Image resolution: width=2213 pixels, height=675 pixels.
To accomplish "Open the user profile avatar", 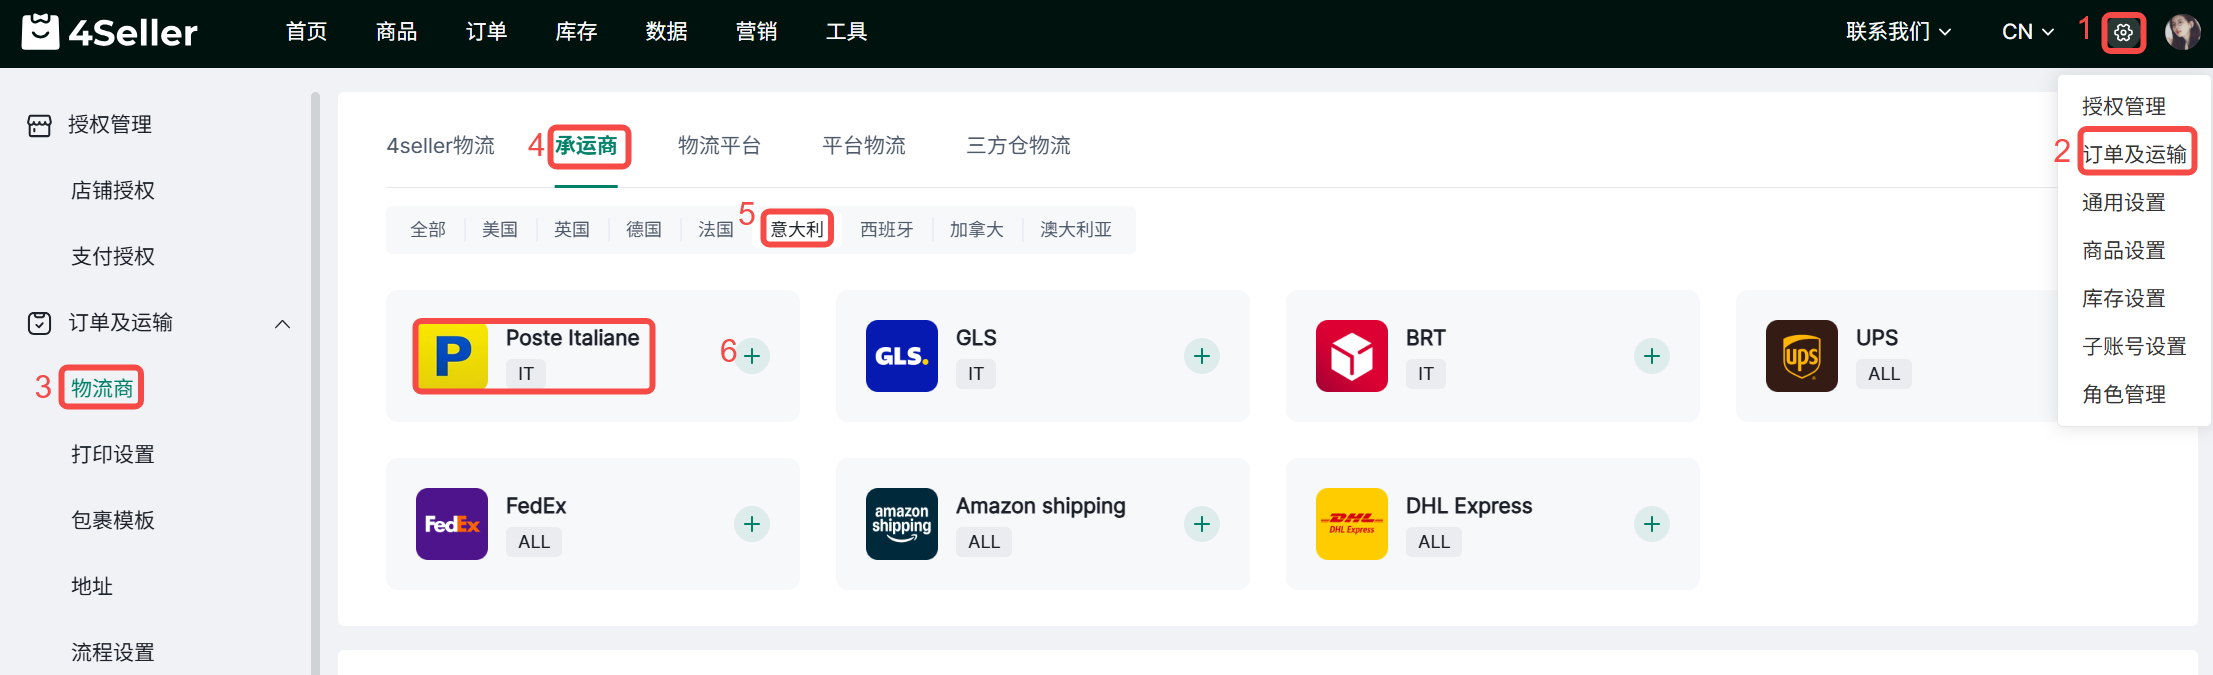I will 2181,32.
